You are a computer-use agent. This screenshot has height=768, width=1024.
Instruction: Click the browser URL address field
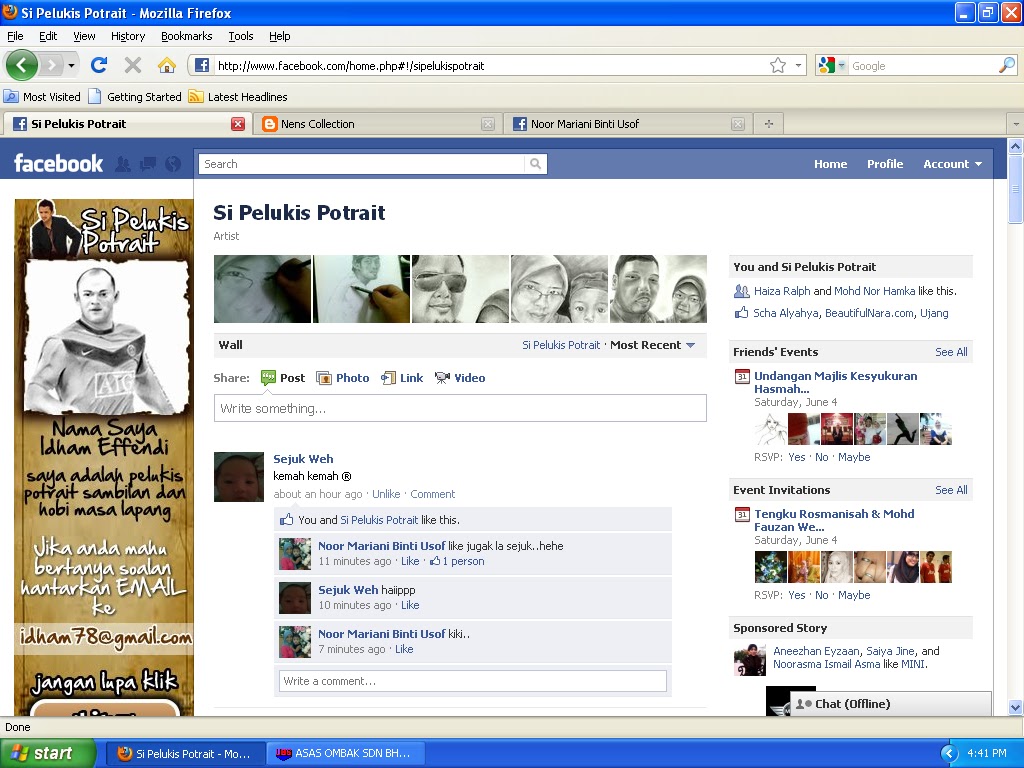click(488, 65)
